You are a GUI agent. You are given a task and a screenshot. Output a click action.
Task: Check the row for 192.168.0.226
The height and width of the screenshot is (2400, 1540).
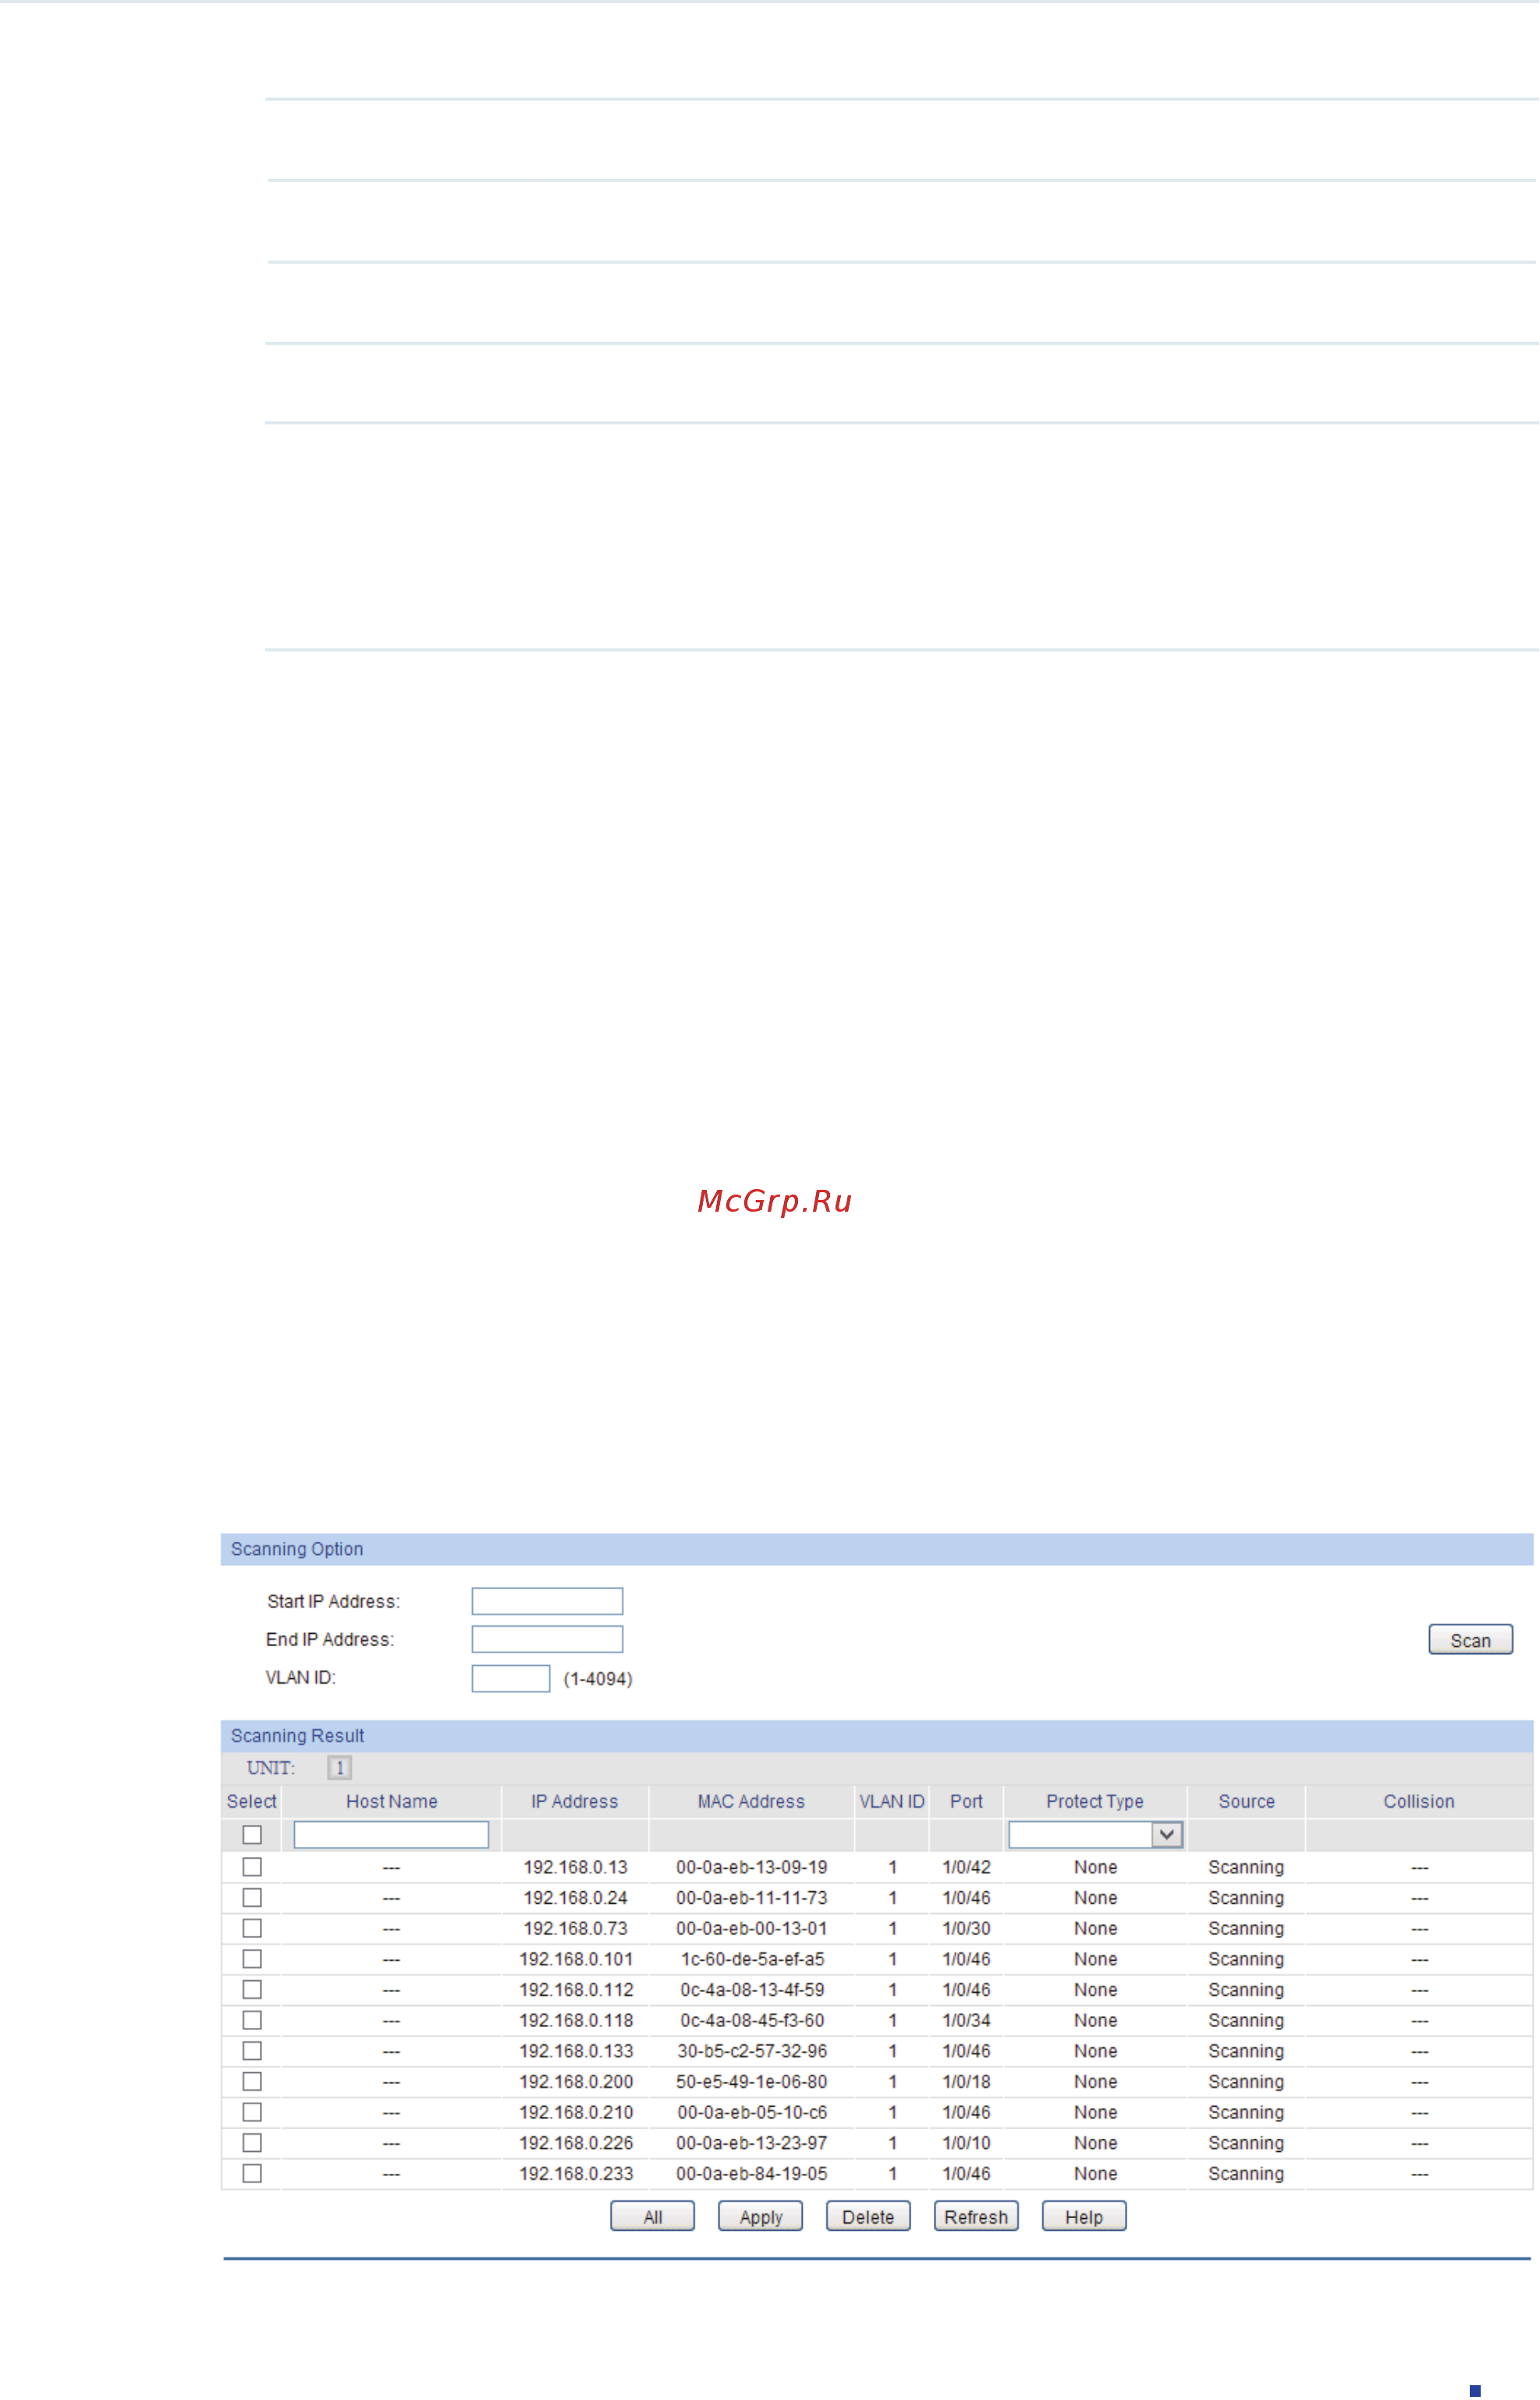coord(252,2143)
